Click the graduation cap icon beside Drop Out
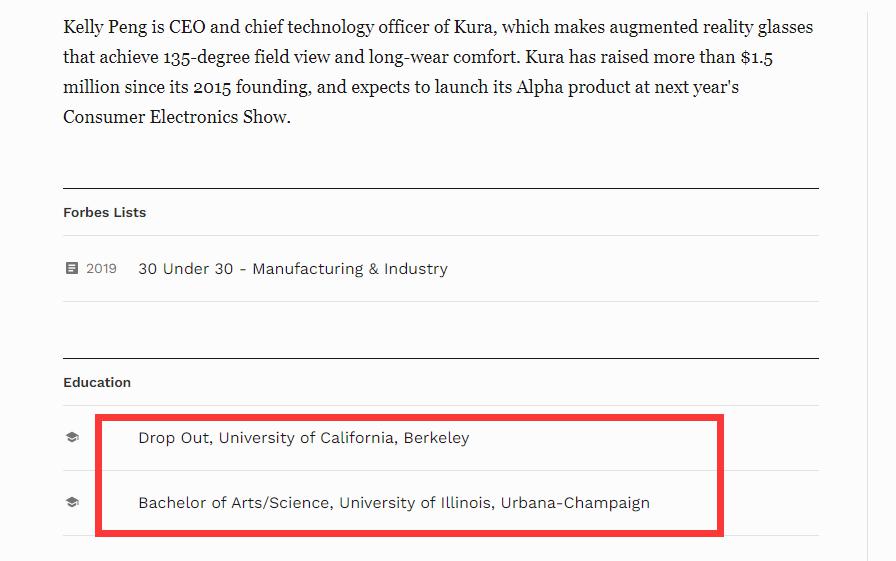The image size is (896, 561). [x=71, y=438]
